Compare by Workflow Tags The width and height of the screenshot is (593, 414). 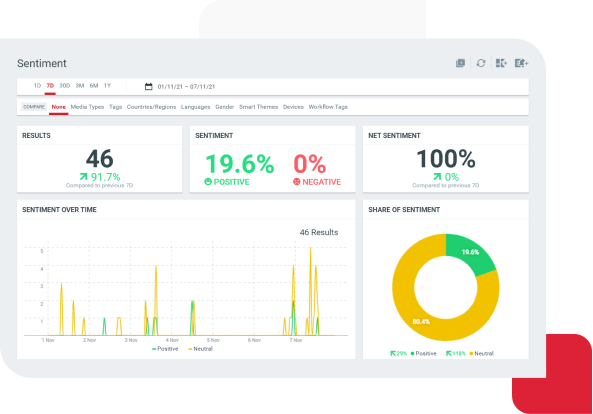coord(328,107)
